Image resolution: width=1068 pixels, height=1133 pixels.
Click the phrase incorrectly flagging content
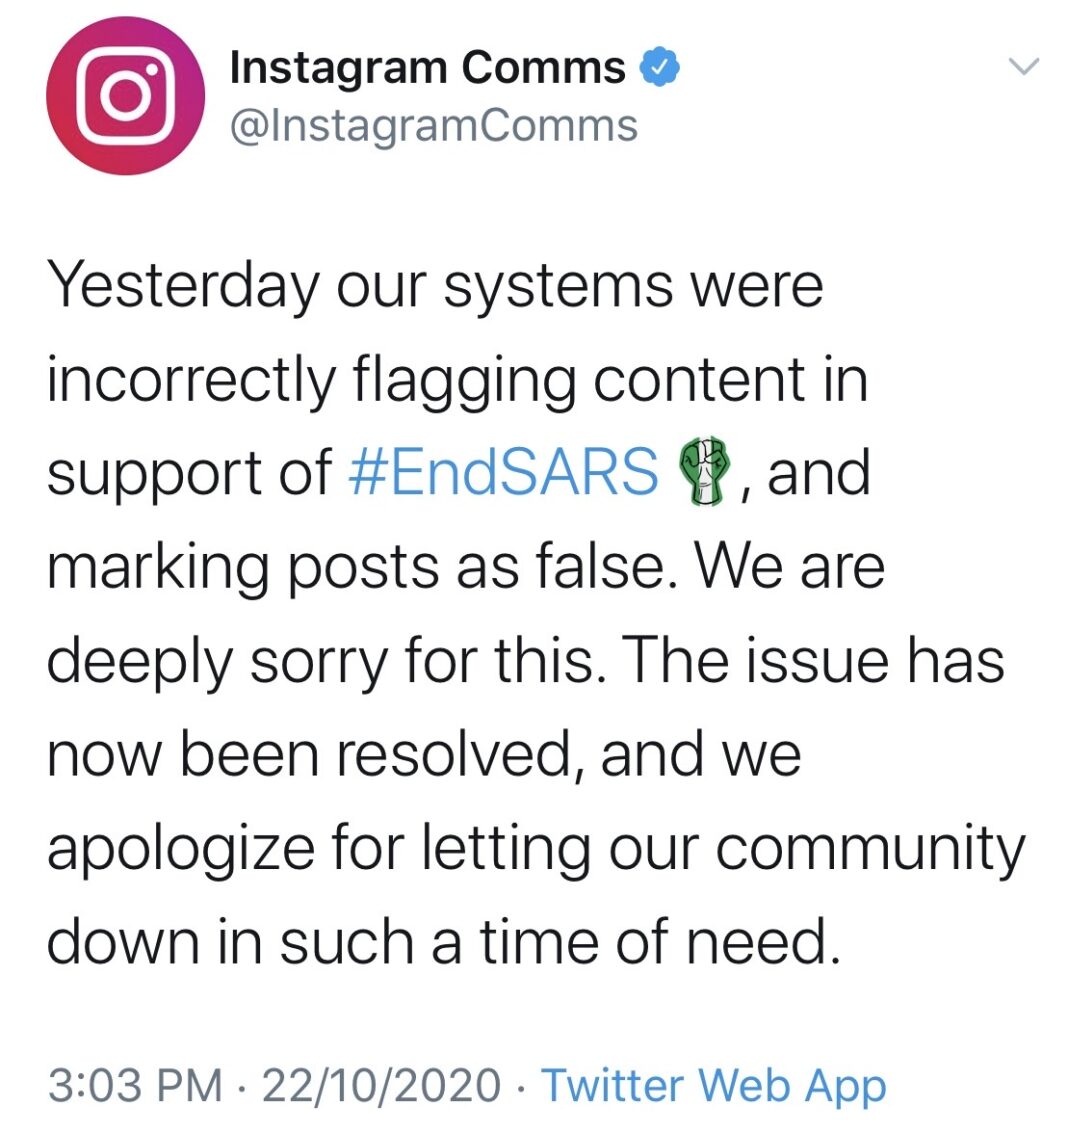[425, 381]
